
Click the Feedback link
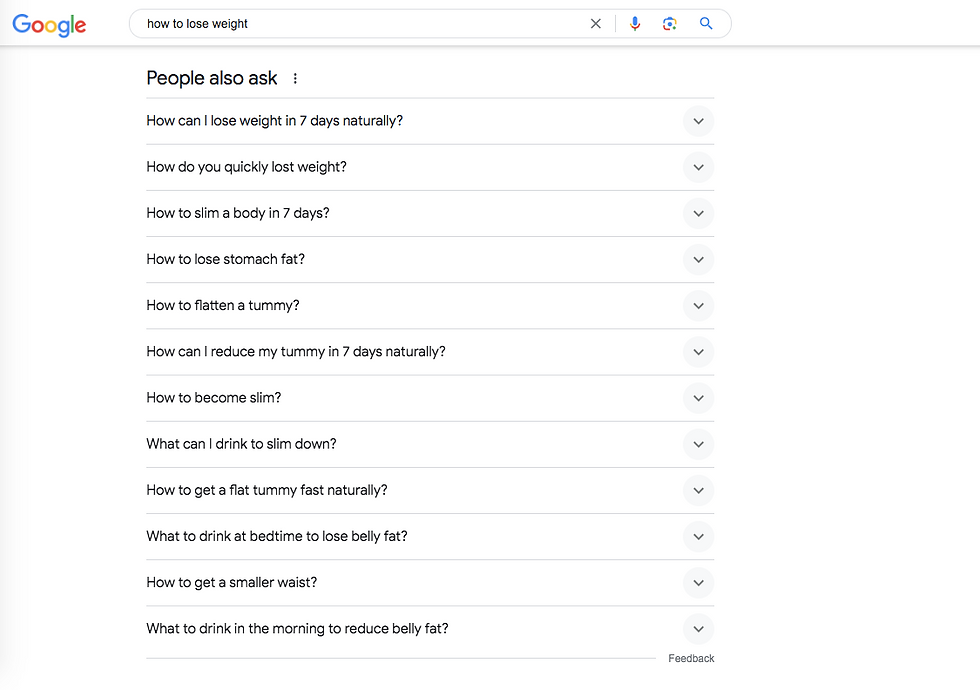[691, 658]
